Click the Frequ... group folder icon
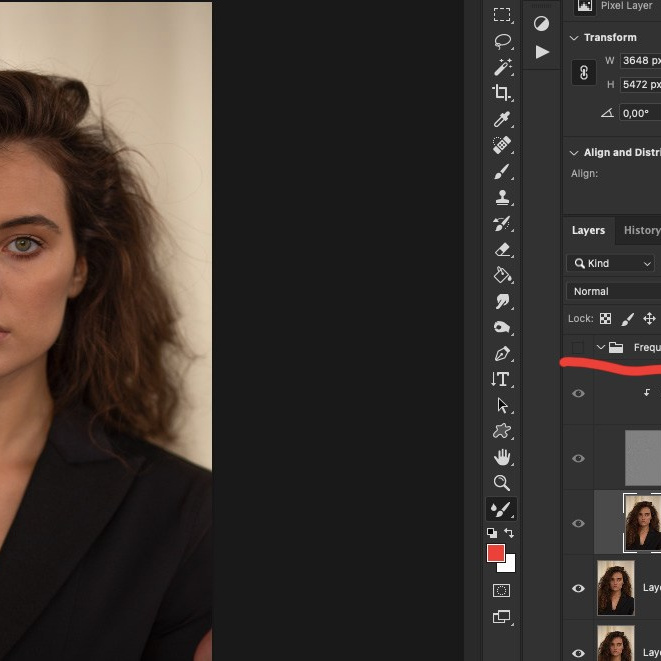The height and width of the screenshot is (661, 661). [x=616, y=347]
